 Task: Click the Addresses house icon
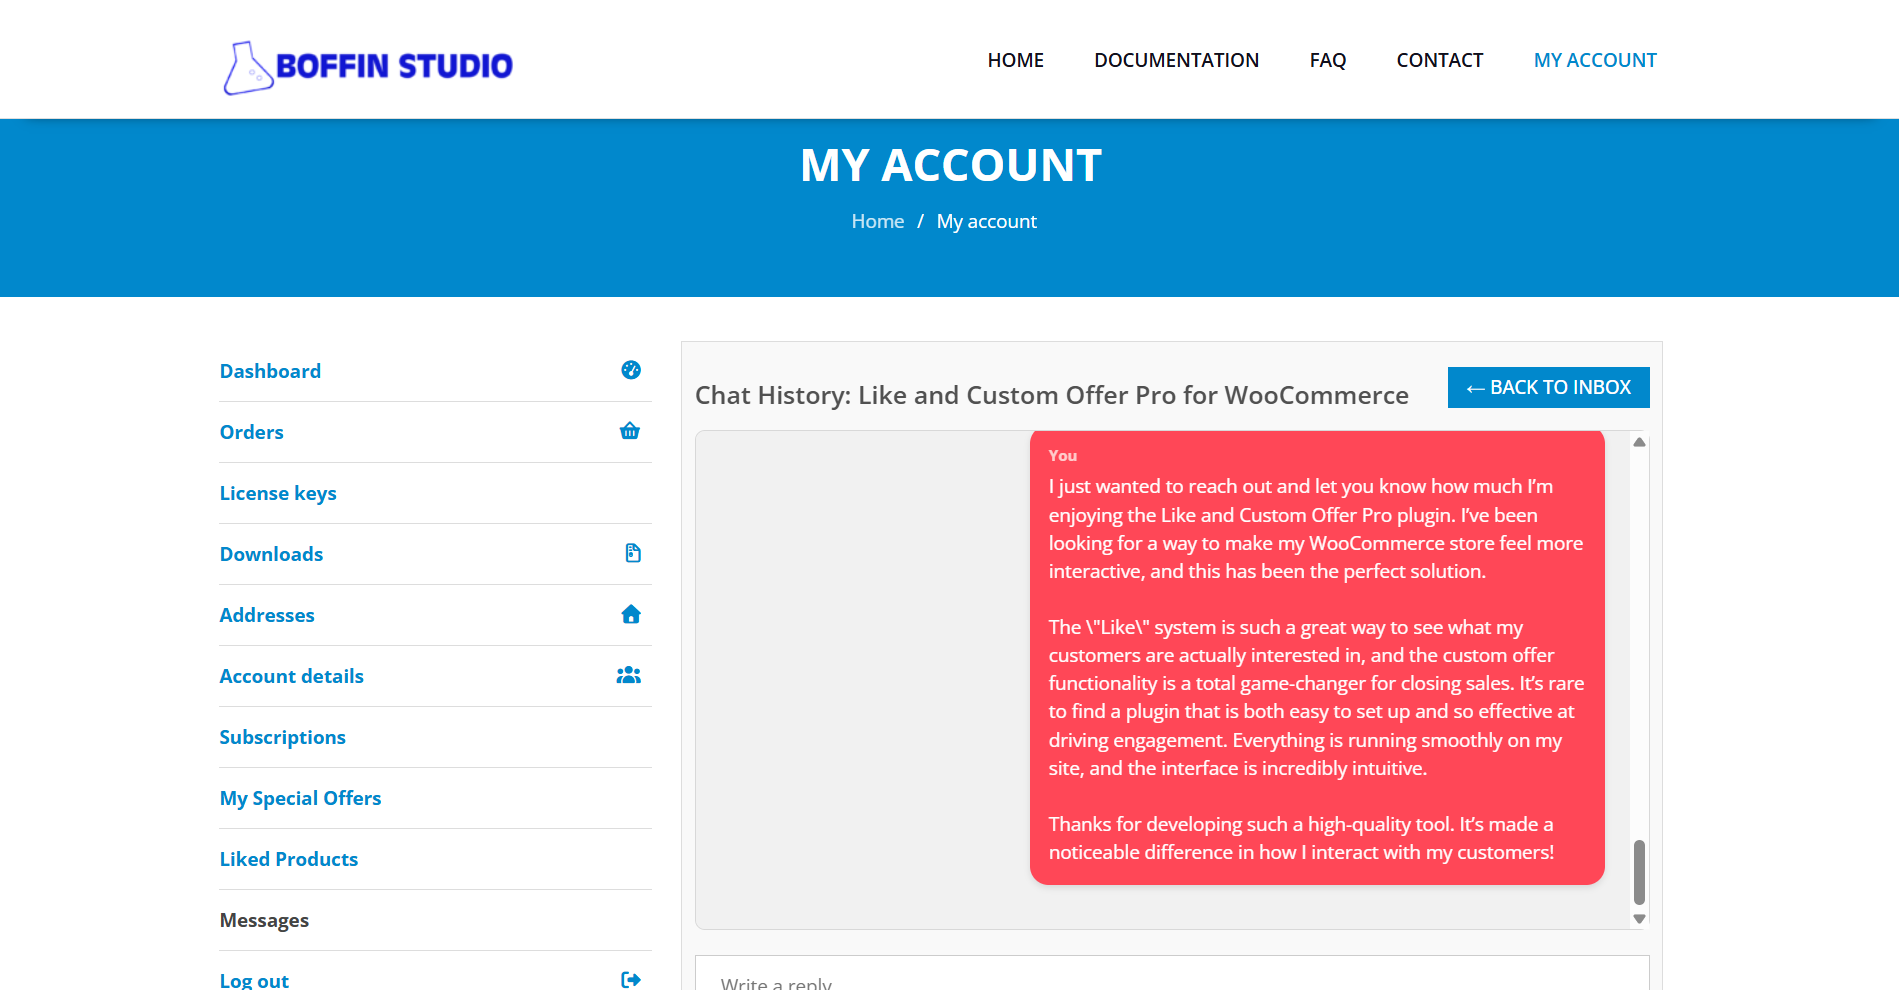(631, 614)
